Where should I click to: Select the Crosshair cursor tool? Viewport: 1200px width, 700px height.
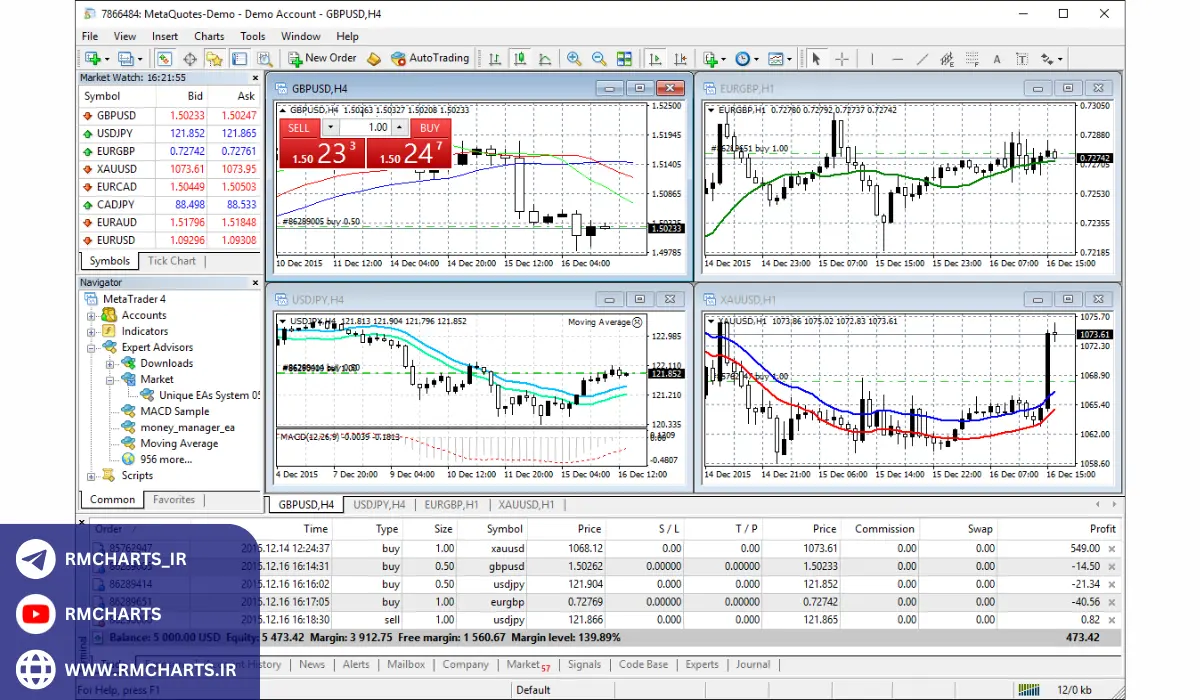click(842, 59)
